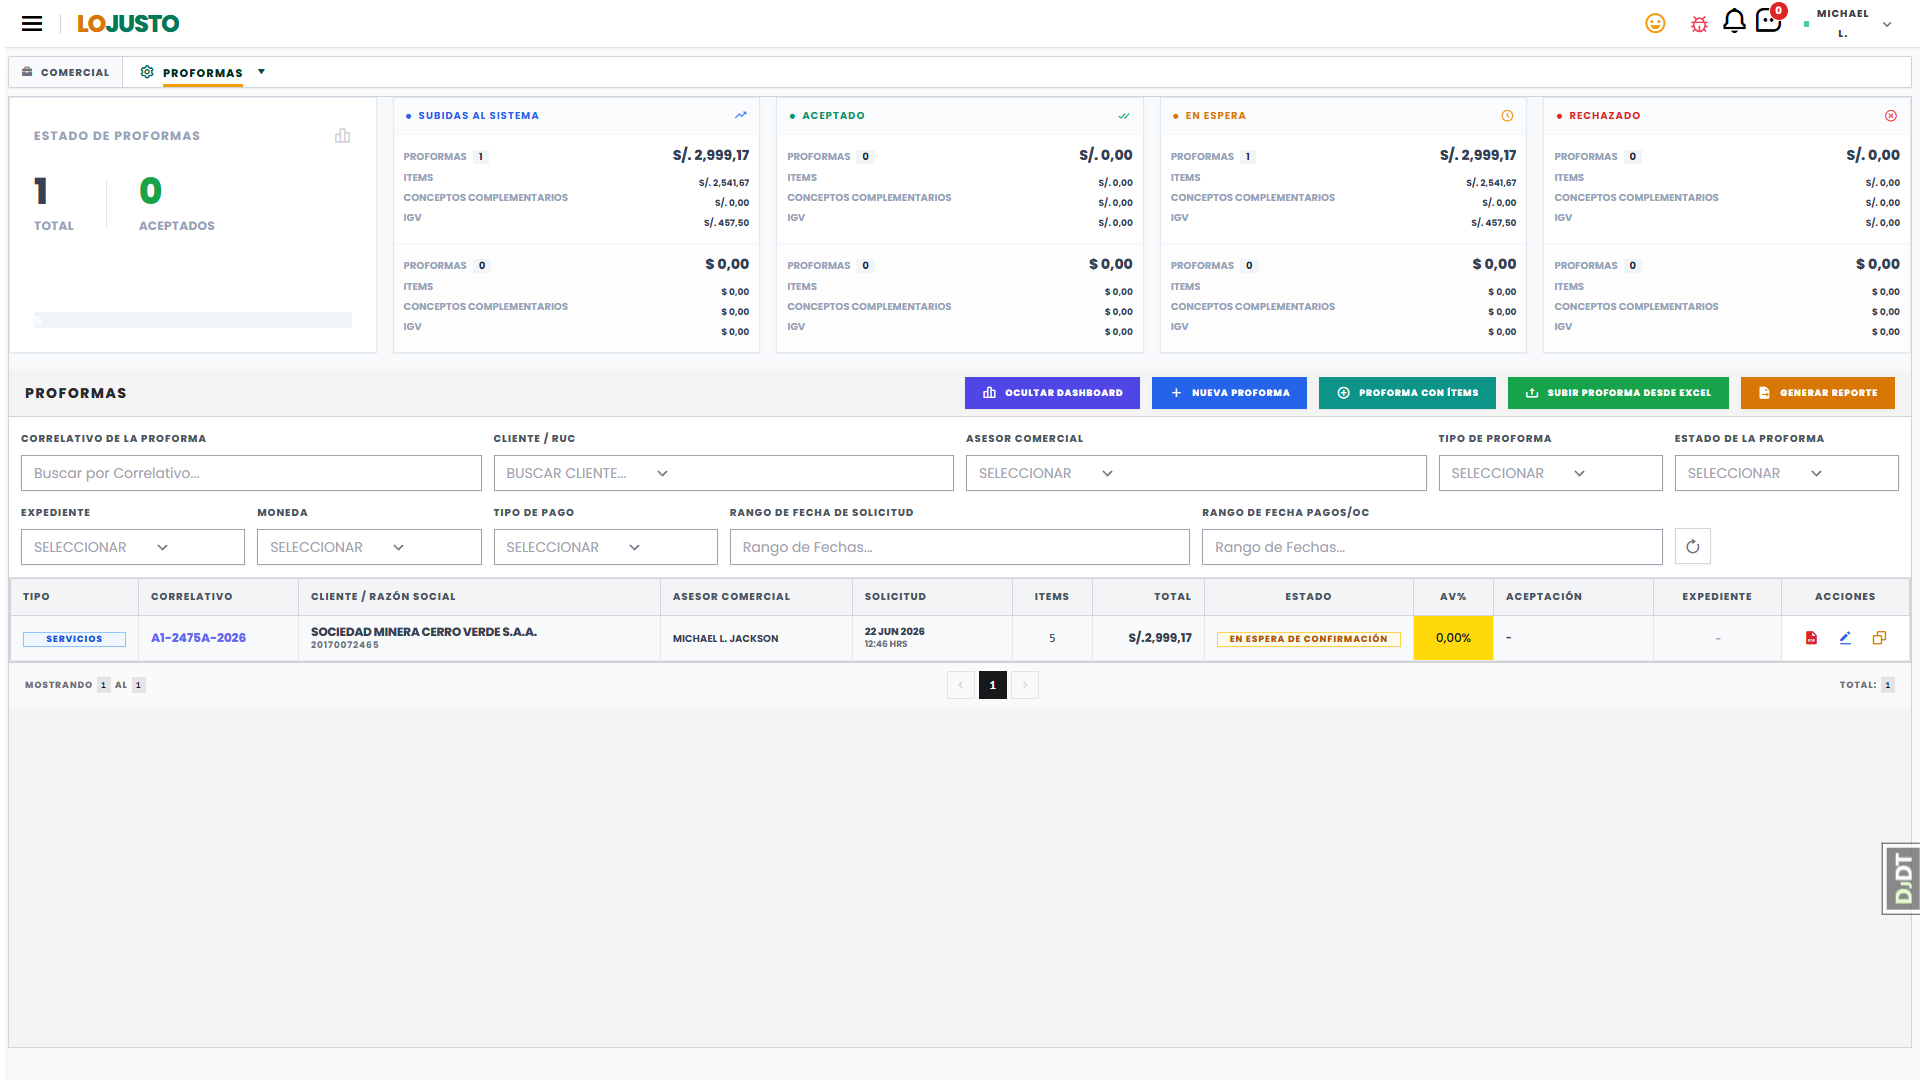
Task: Click the smiley face feedback icon
Action: click(x=1655, y=23)
